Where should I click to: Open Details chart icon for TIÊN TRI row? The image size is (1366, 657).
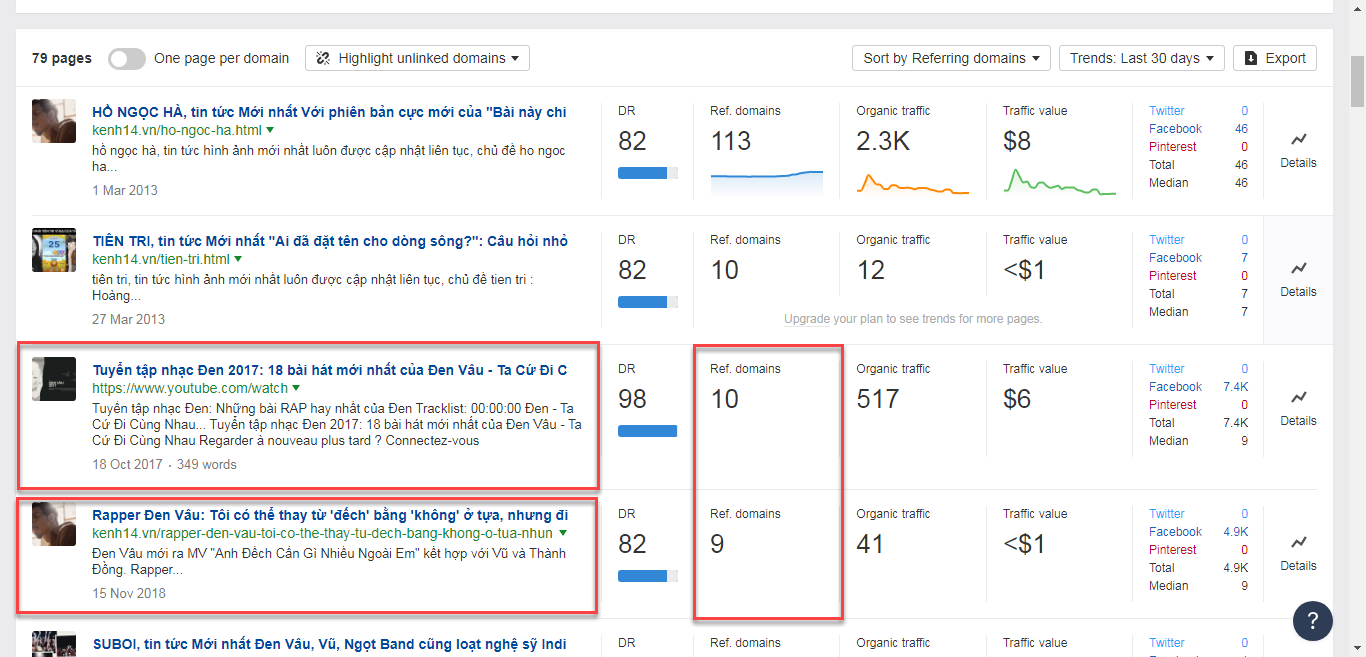1298,269
